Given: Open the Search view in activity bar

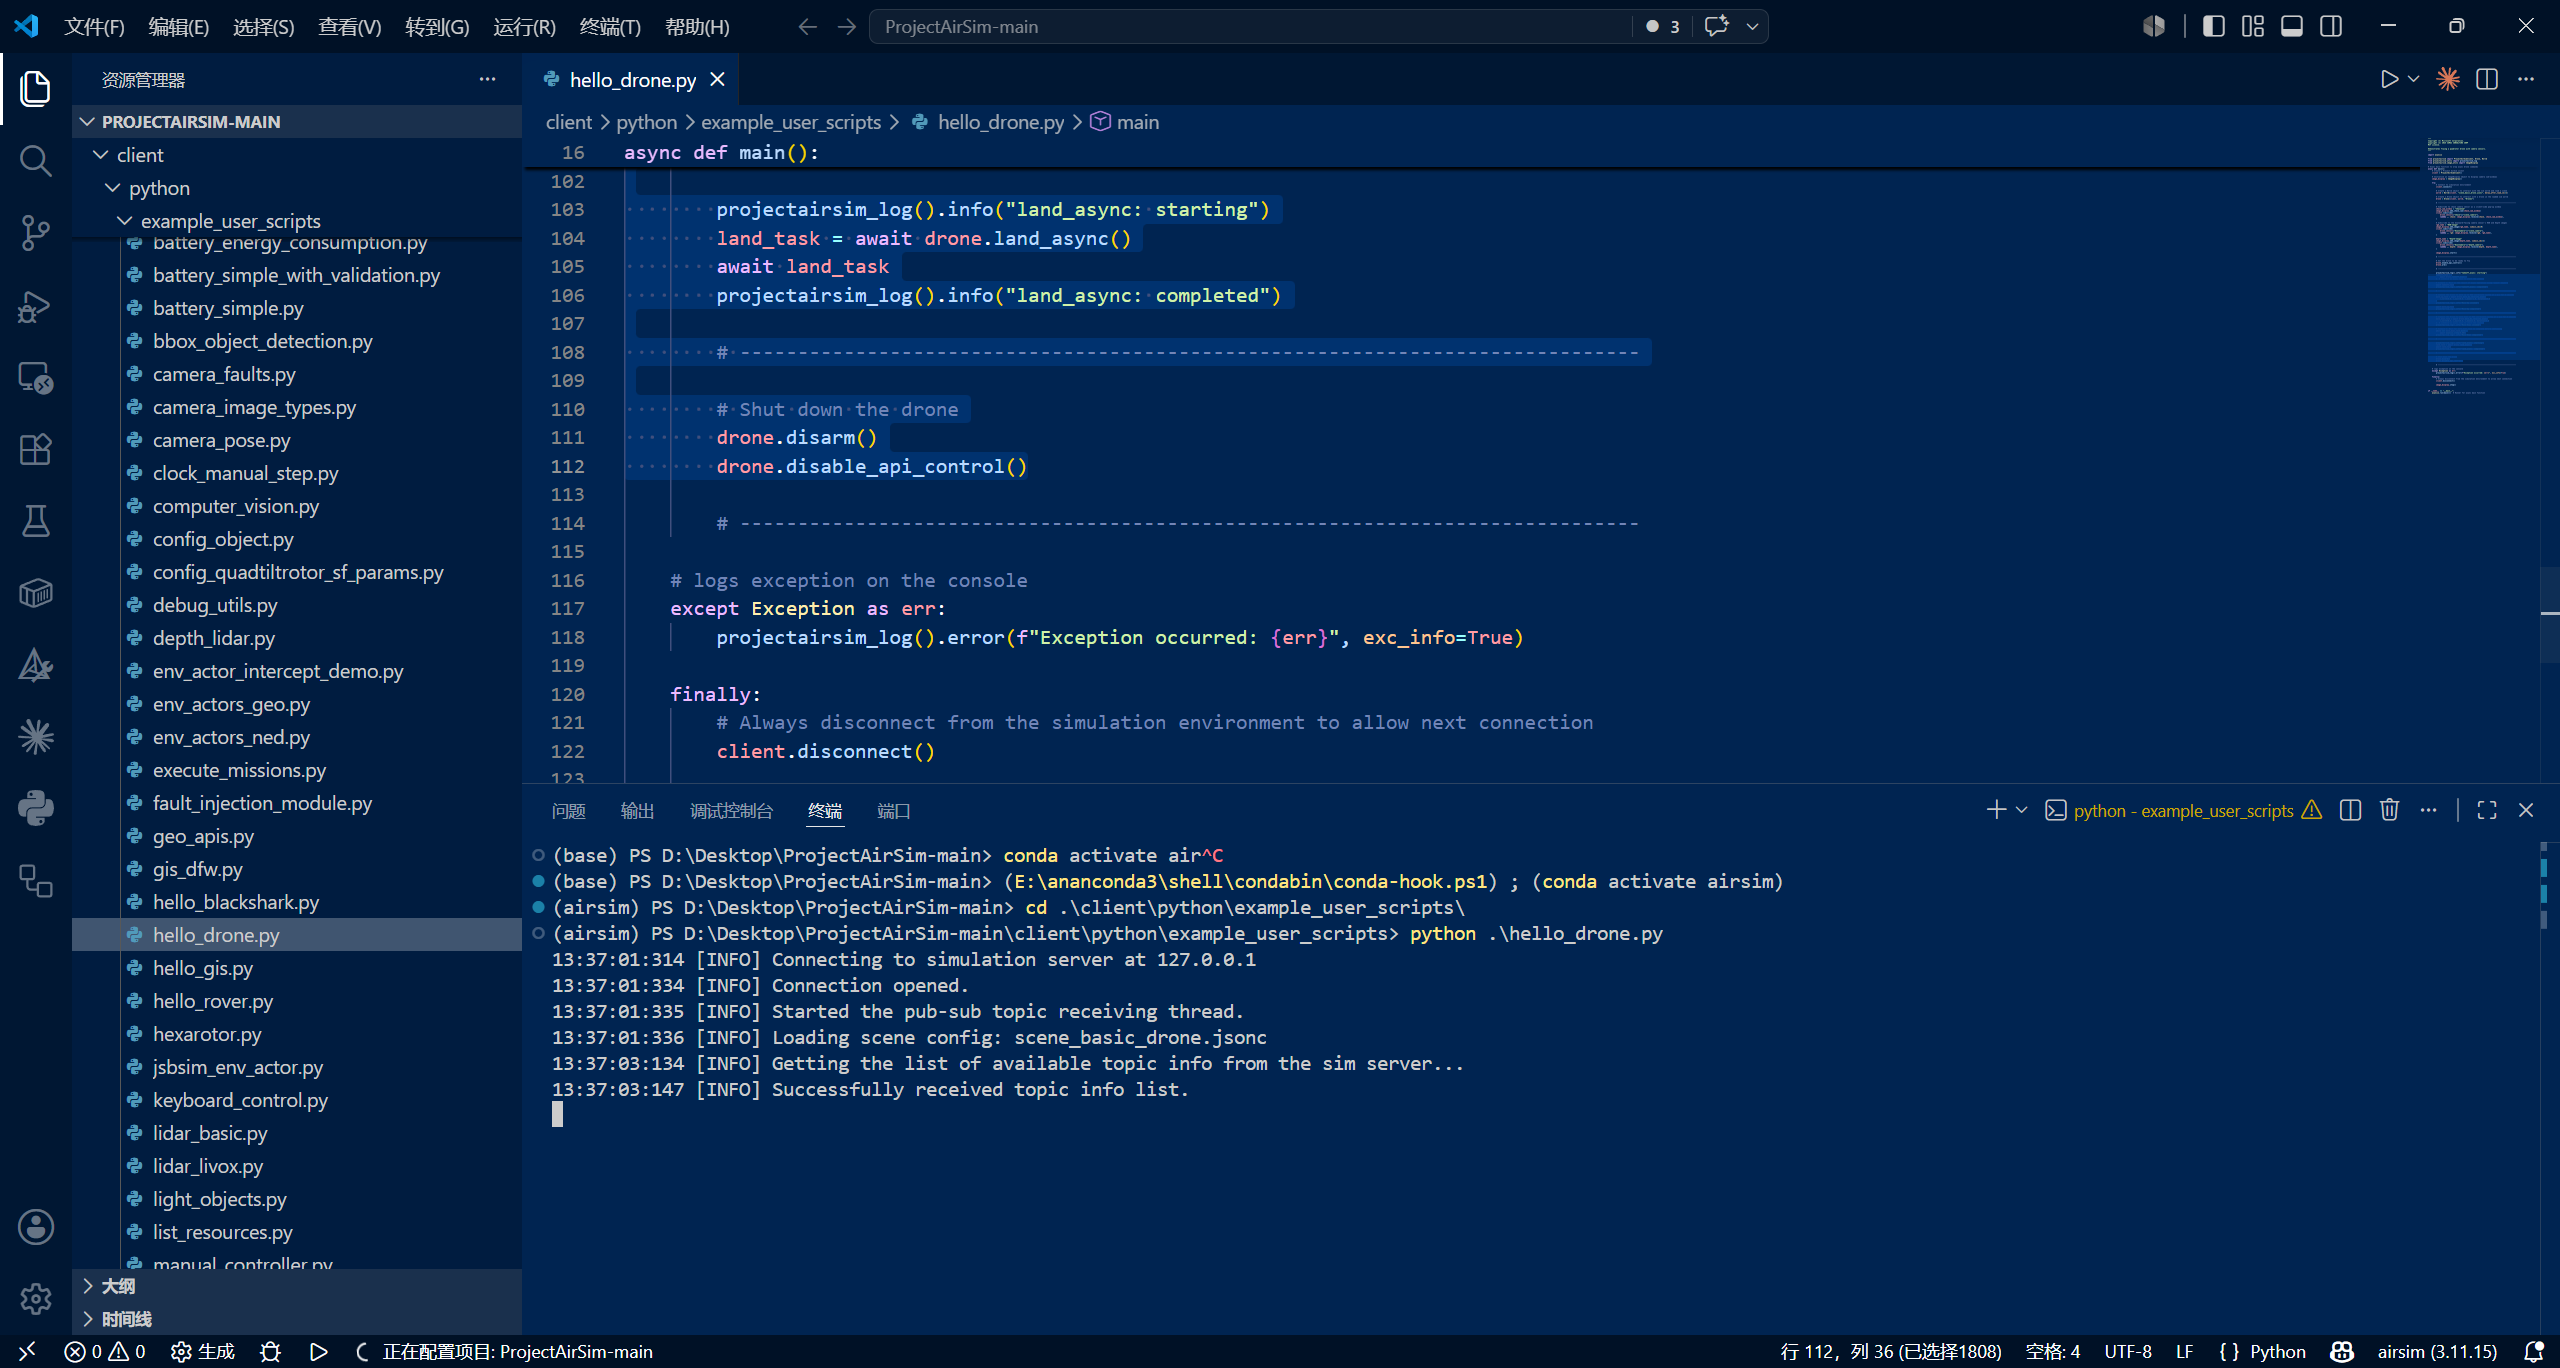Looking at the screenshot, I should point(36,160).
